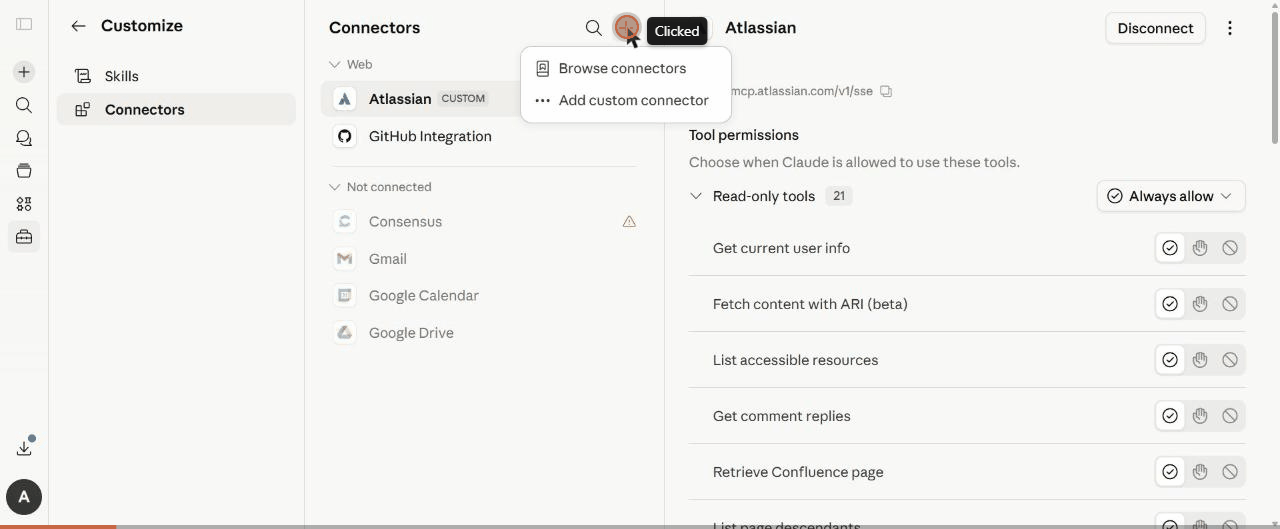Click the download icon in left rail

[24, 448]
